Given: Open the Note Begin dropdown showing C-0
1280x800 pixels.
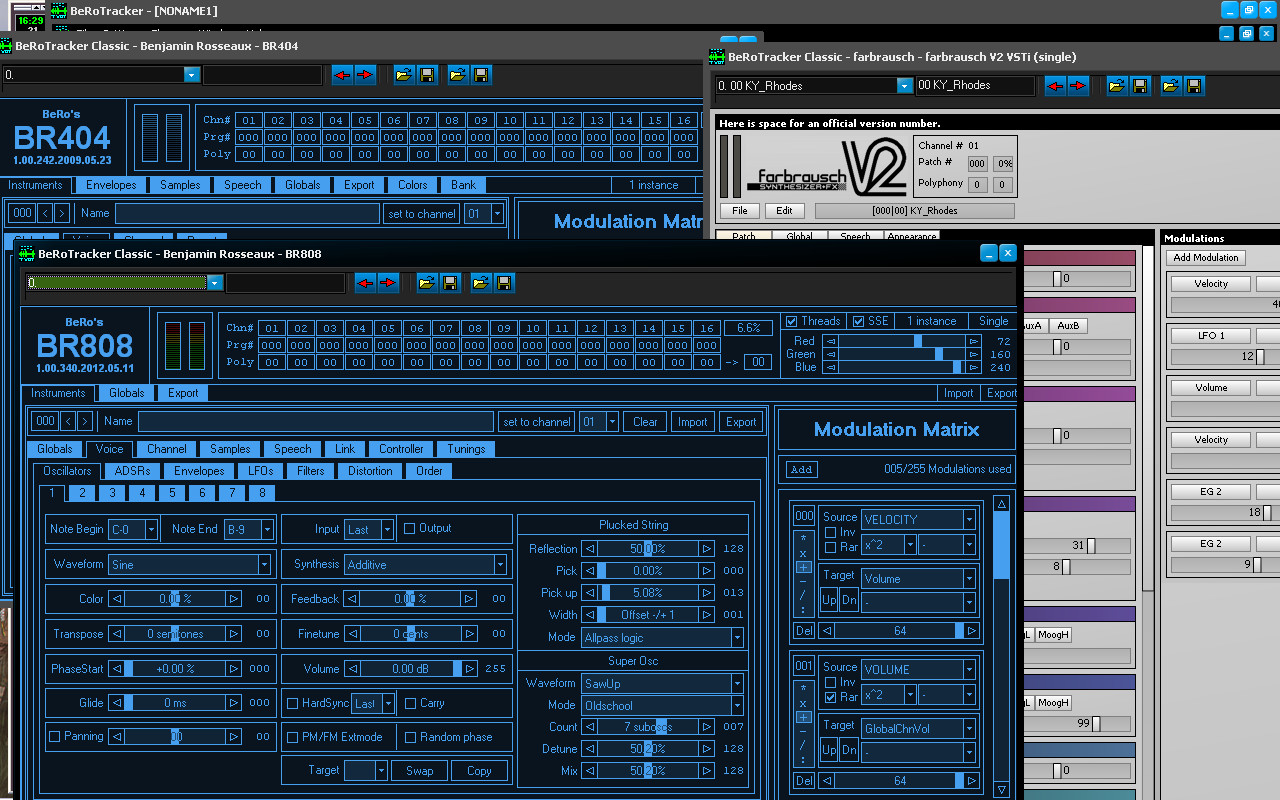Looking at the screenshot, I should (133, 529).
